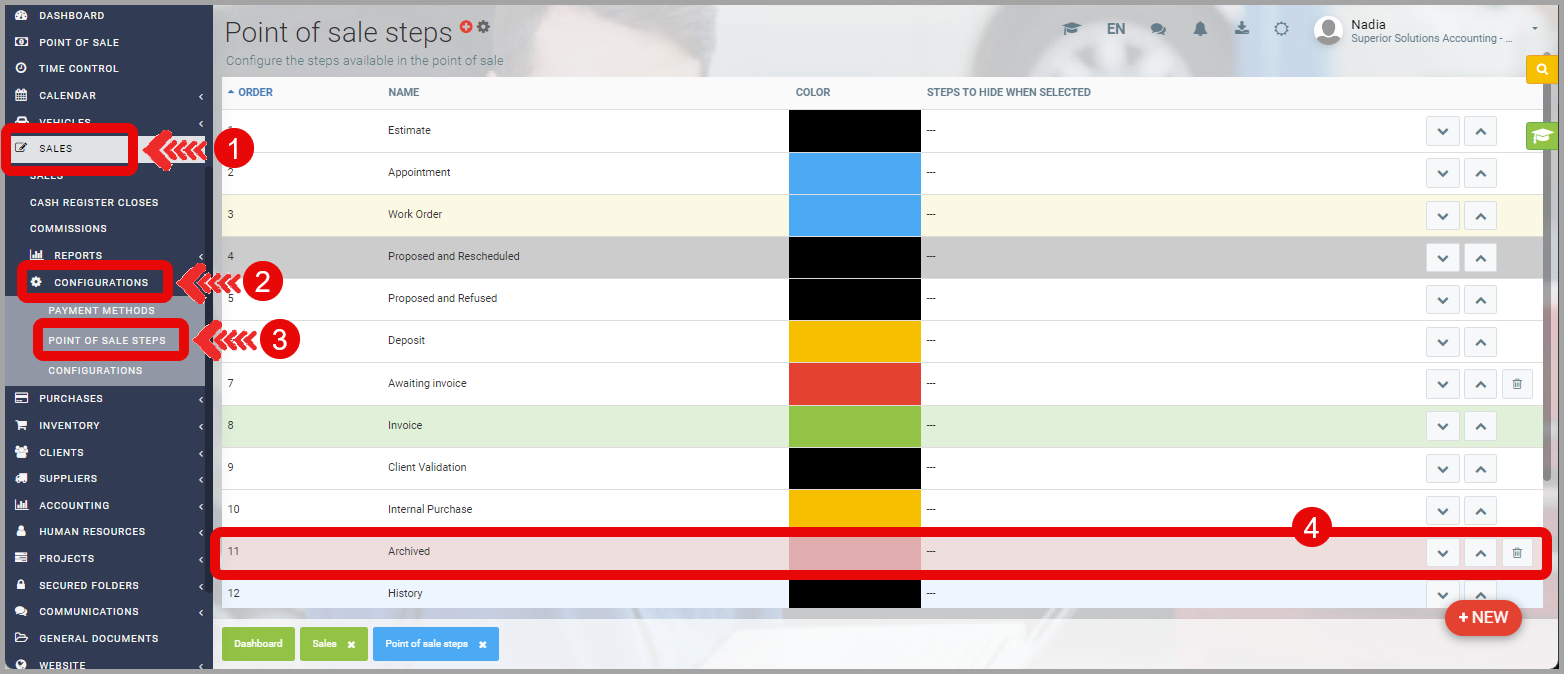Screen dimensions: 1564x674
Task: Switch language with the EN button
Action: coord(1116,29)
